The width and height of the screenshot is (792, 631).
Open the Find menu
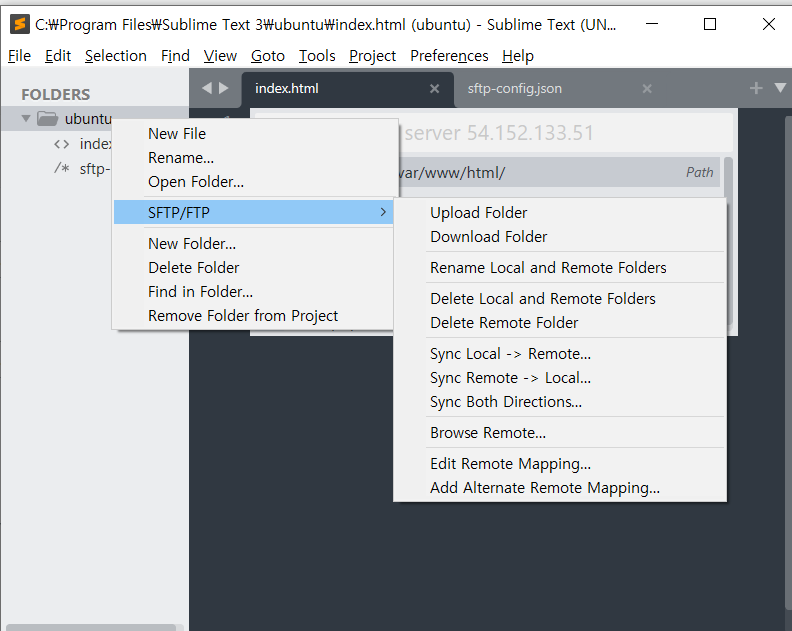[175, 56]
